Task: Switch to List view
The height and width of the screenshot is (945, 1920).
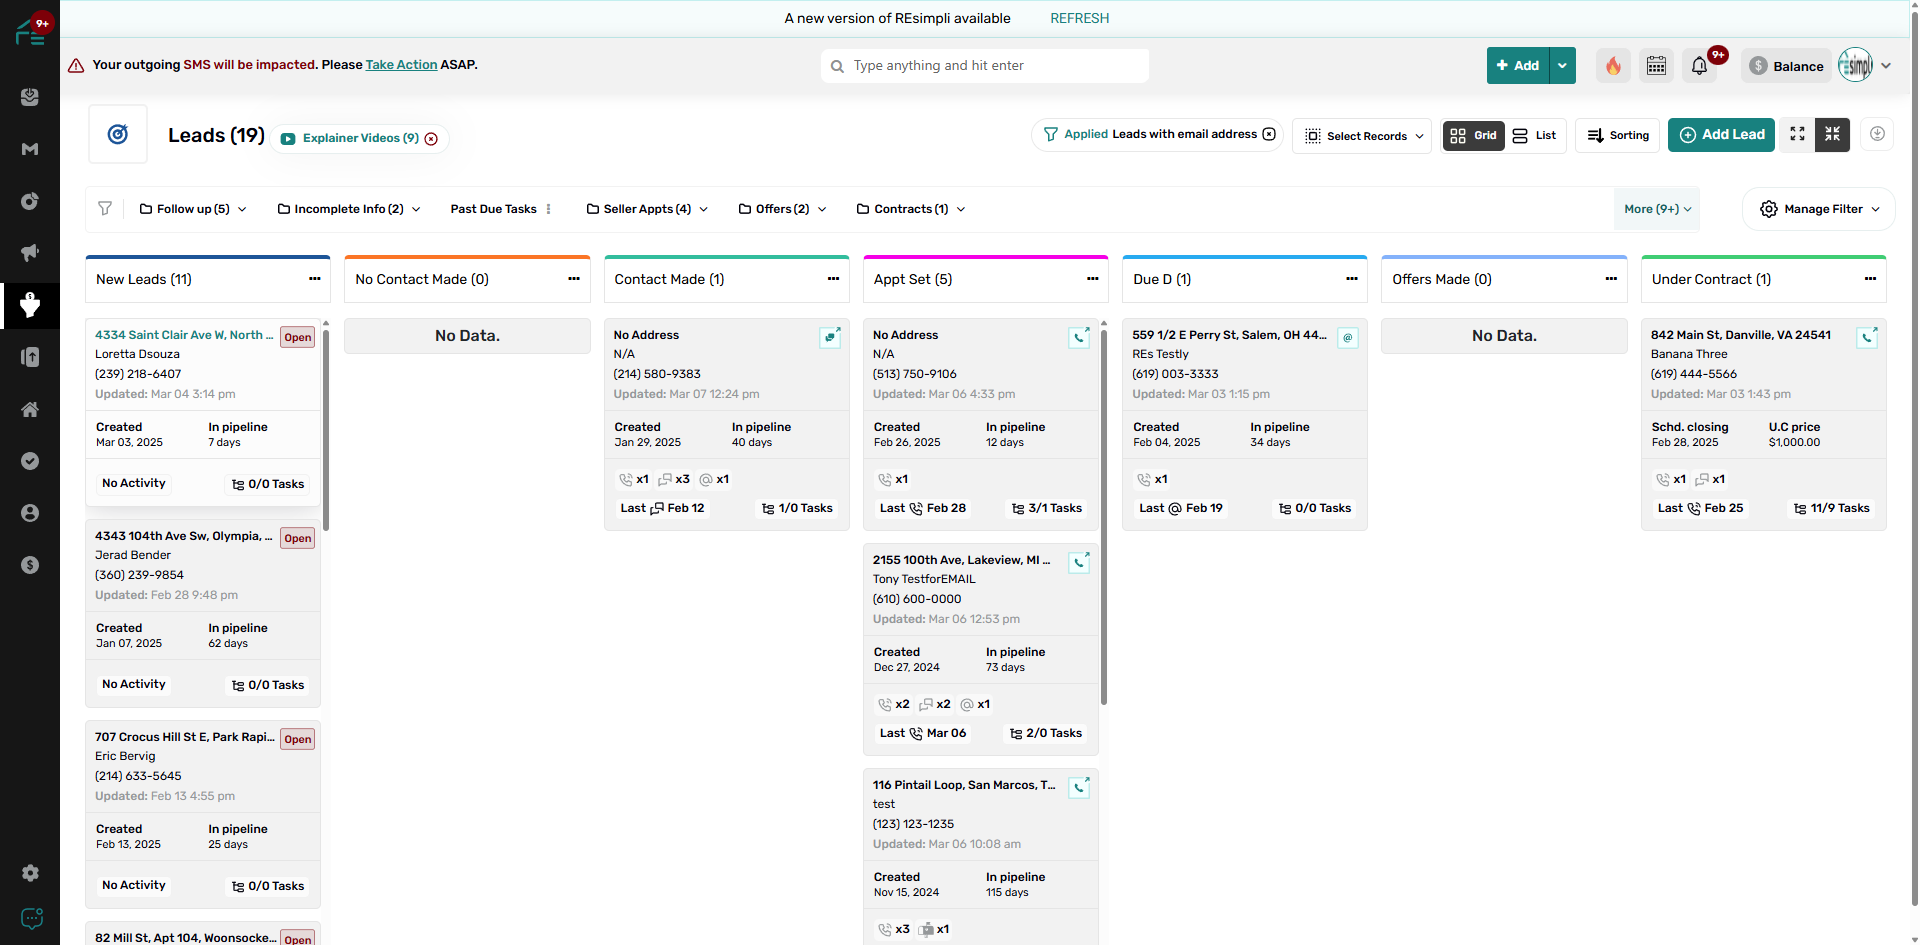Action: pyautogui.click(x=1535, y=135)
